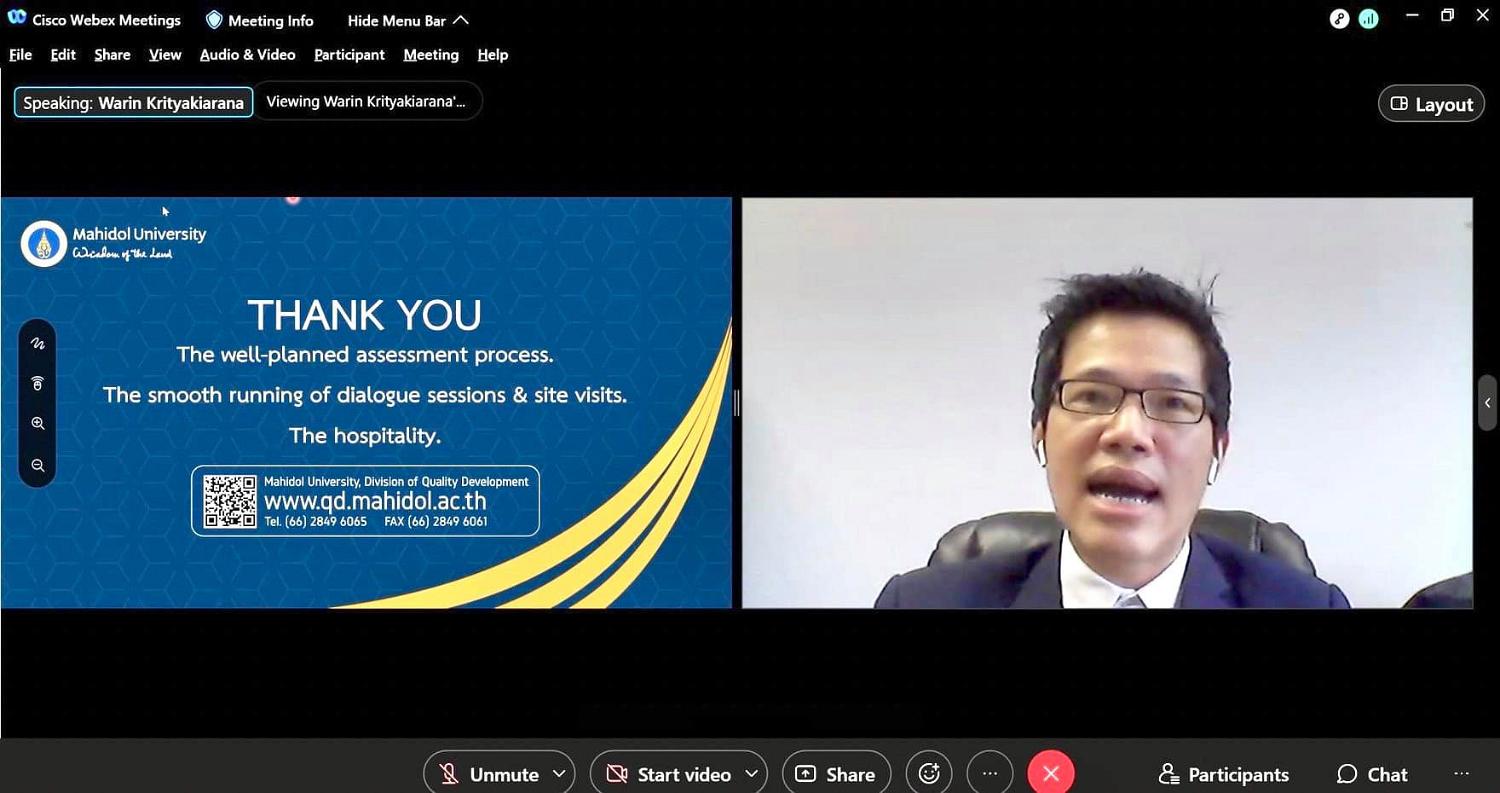Select the annotate squiggle tool on the slide
The width and height of the screenshot is (1500, 793).
[38, 343]
